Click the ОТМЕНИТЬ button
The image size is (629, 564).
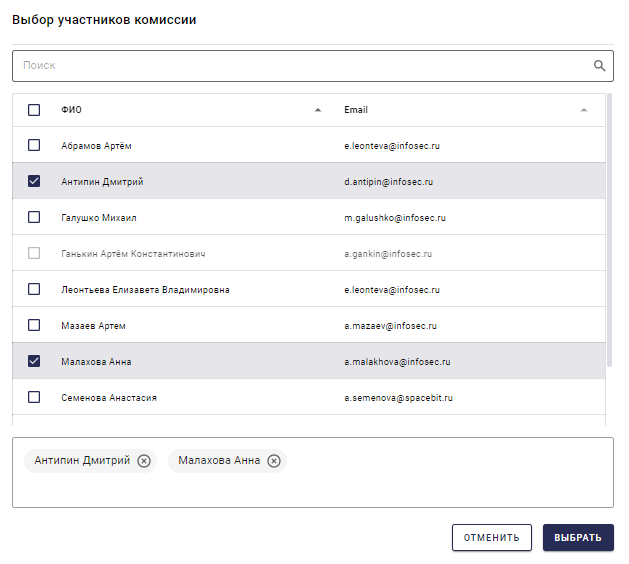(491, 538)
